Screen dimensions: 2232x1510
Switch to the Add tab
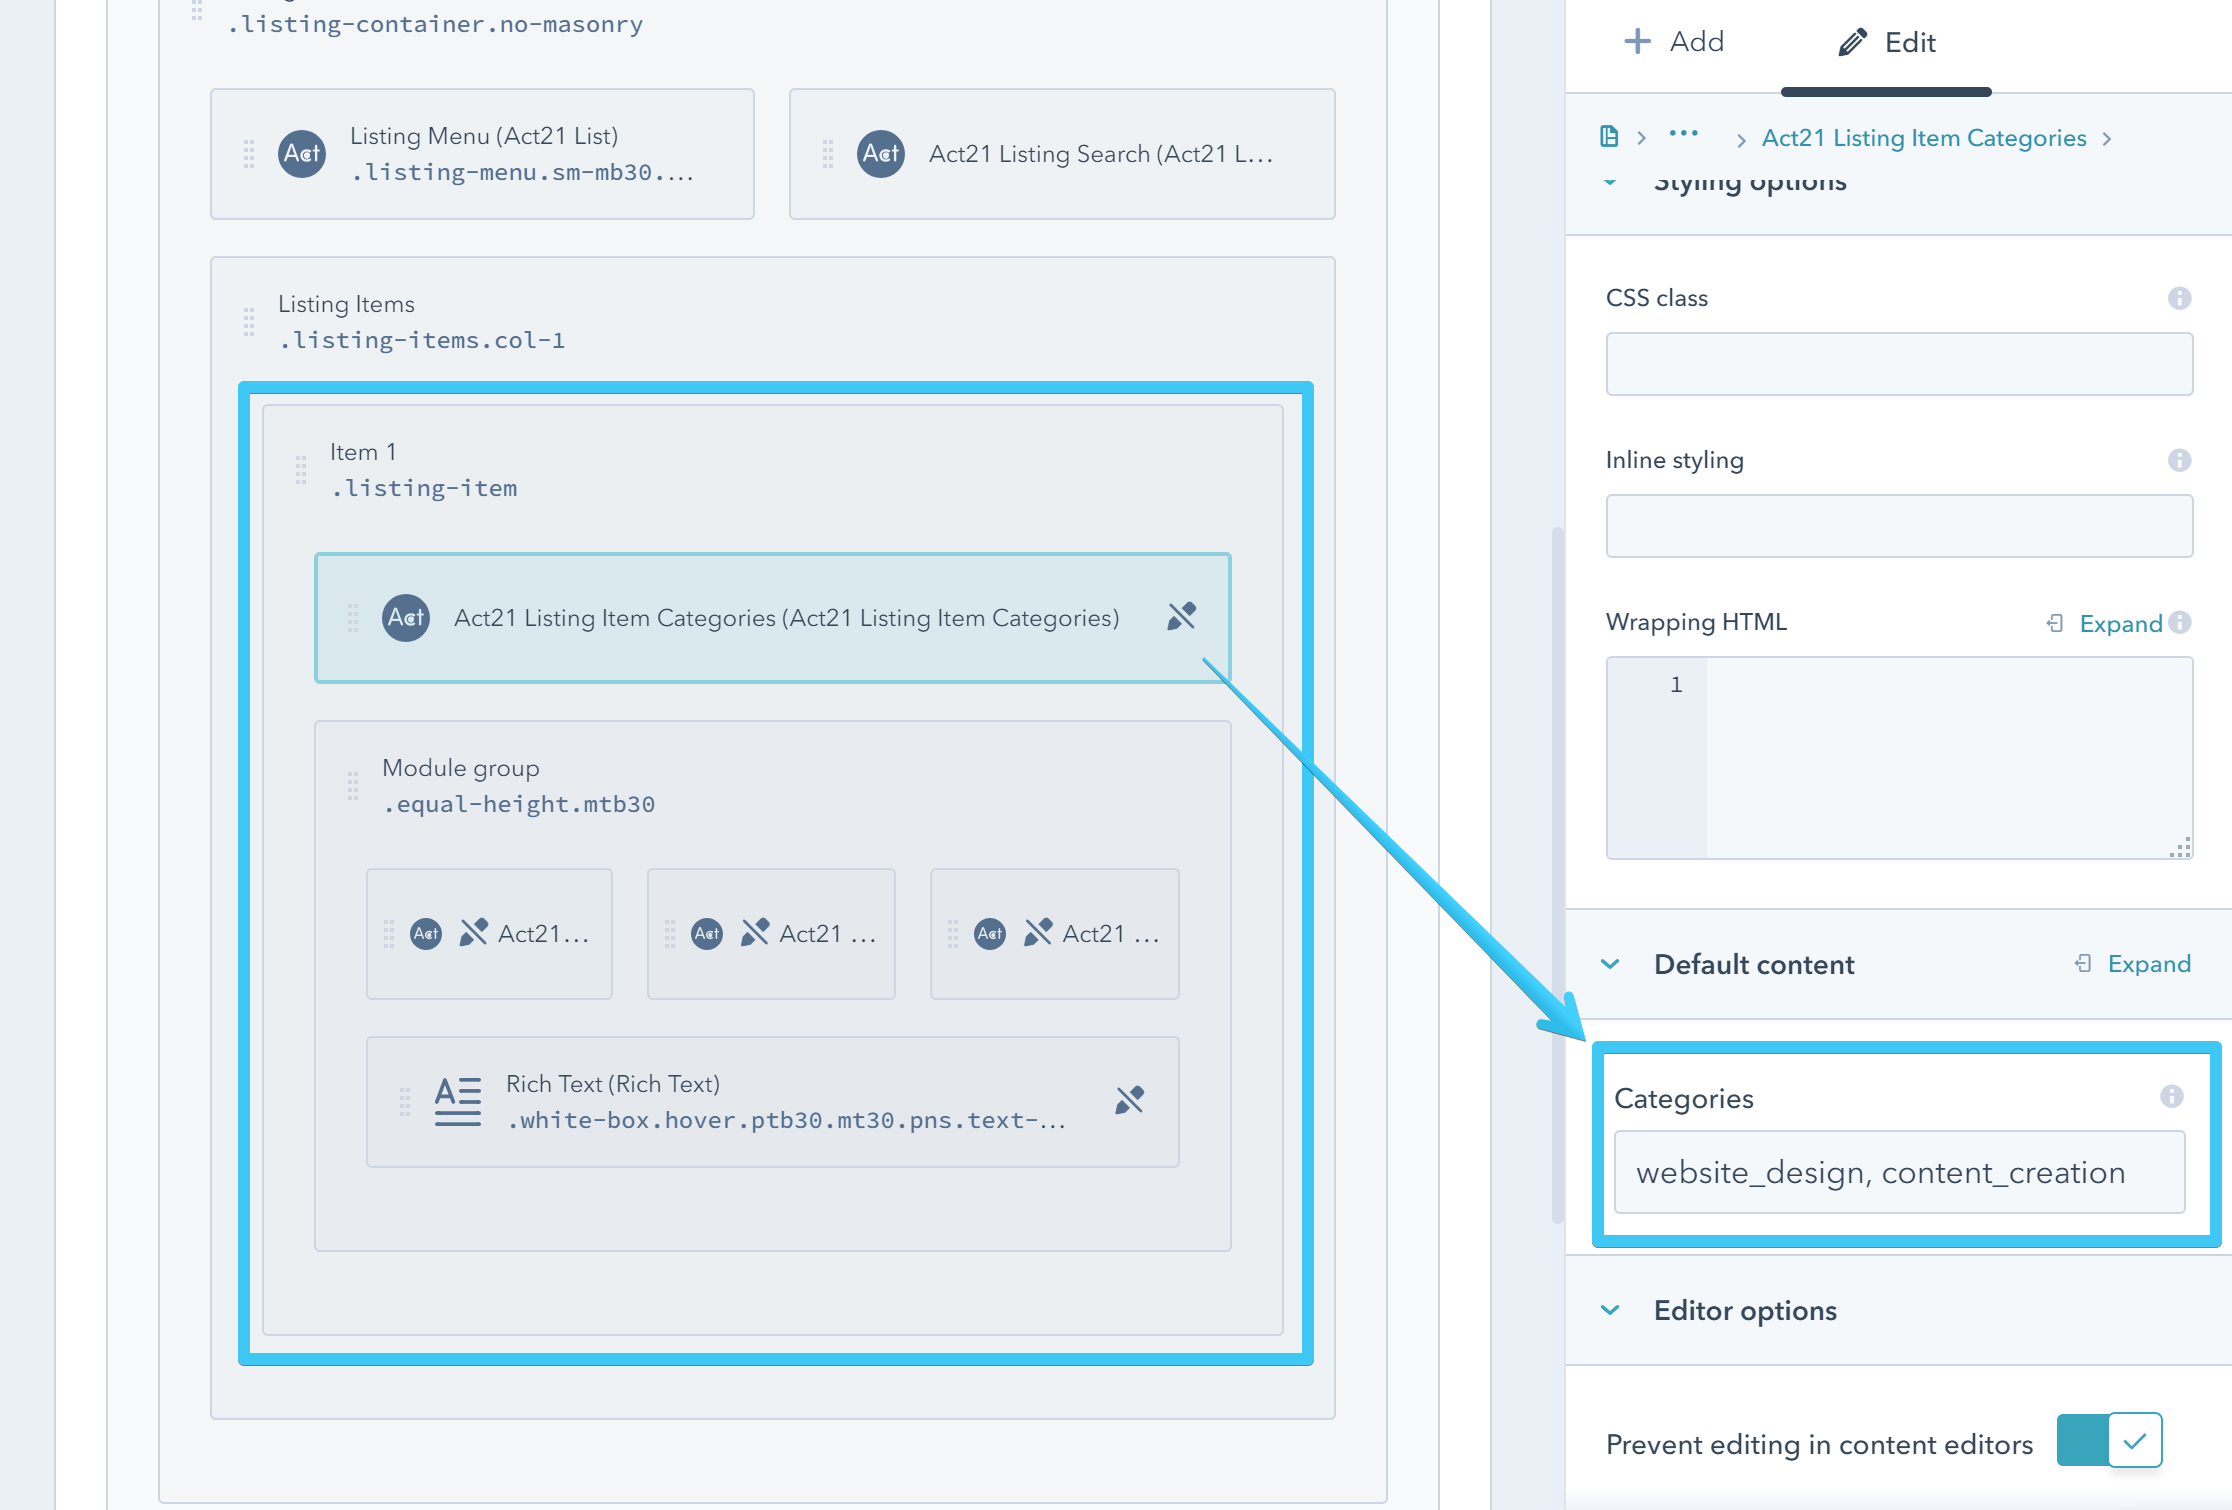click(x=1675, y=42)
